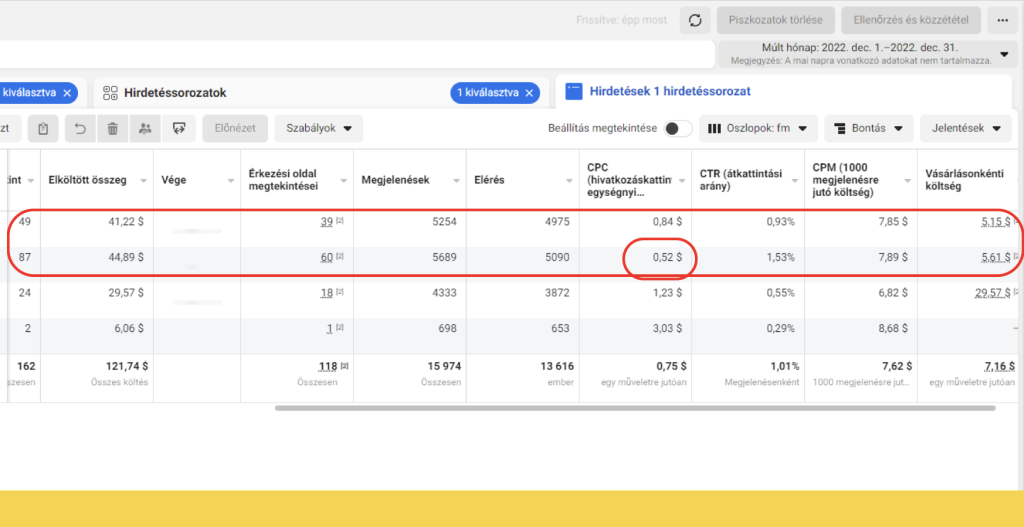Toggle the Beállítás megtekintése switch
The width and height of the screenshot is (1024, 527).
click(677, 128)
